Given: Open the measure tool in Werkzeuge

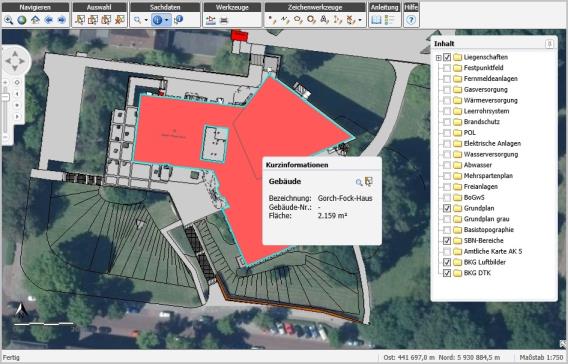Looking at the screenshot, I should click(x=210, y=20).
